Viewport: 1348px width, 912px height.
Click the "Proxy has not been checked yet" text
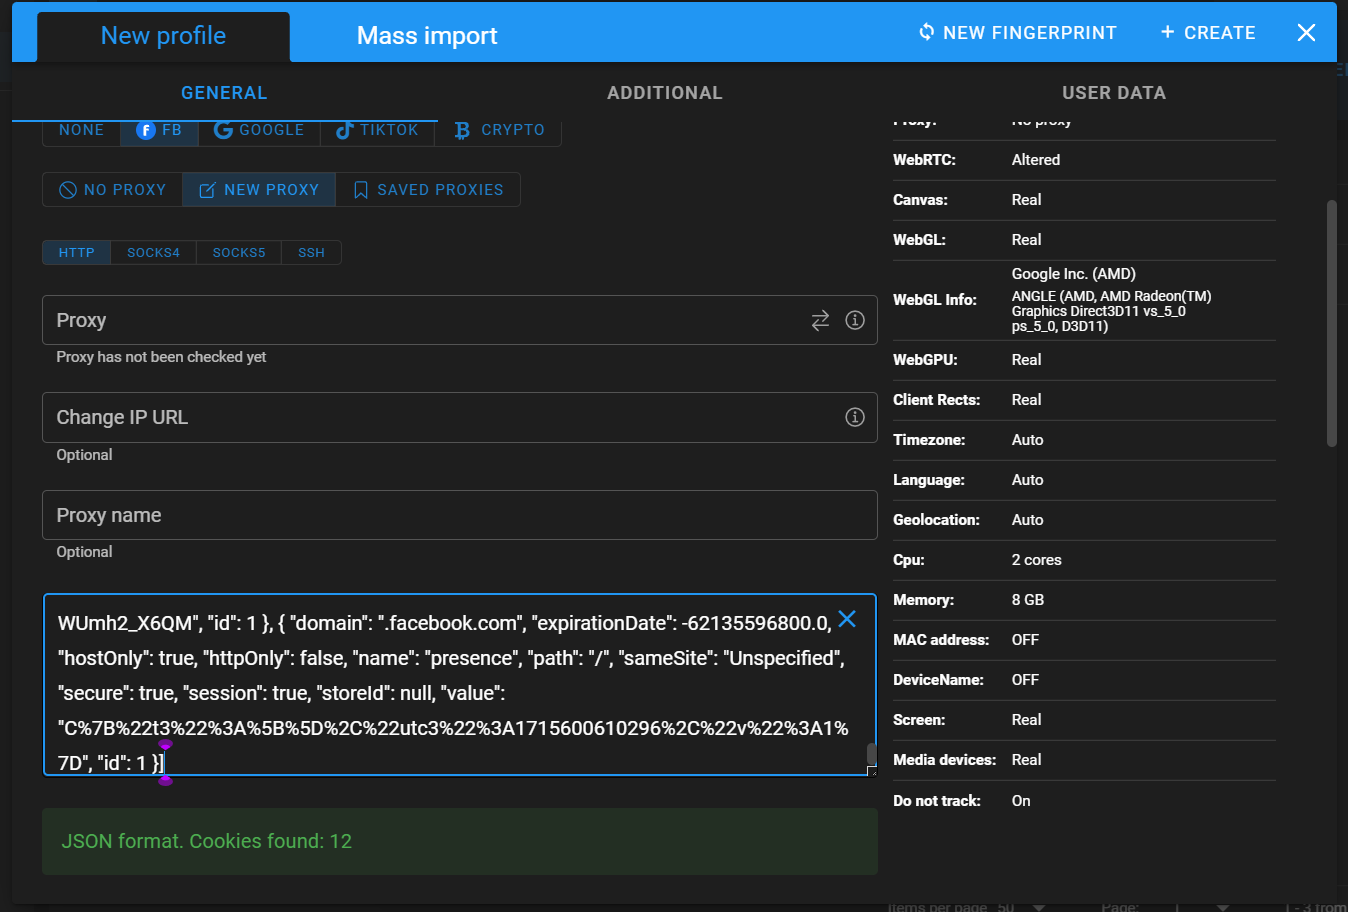pos(161,357)
